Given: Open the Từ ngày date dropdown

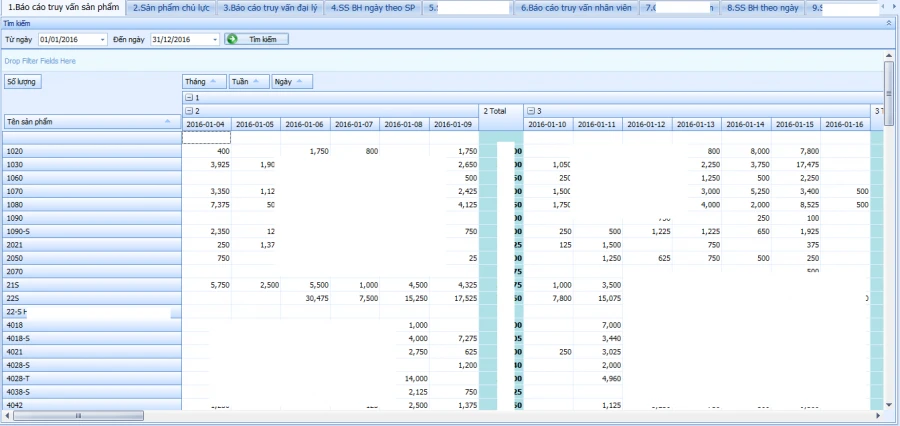Looking at the screenshot, I should click(x=103, y=39).
